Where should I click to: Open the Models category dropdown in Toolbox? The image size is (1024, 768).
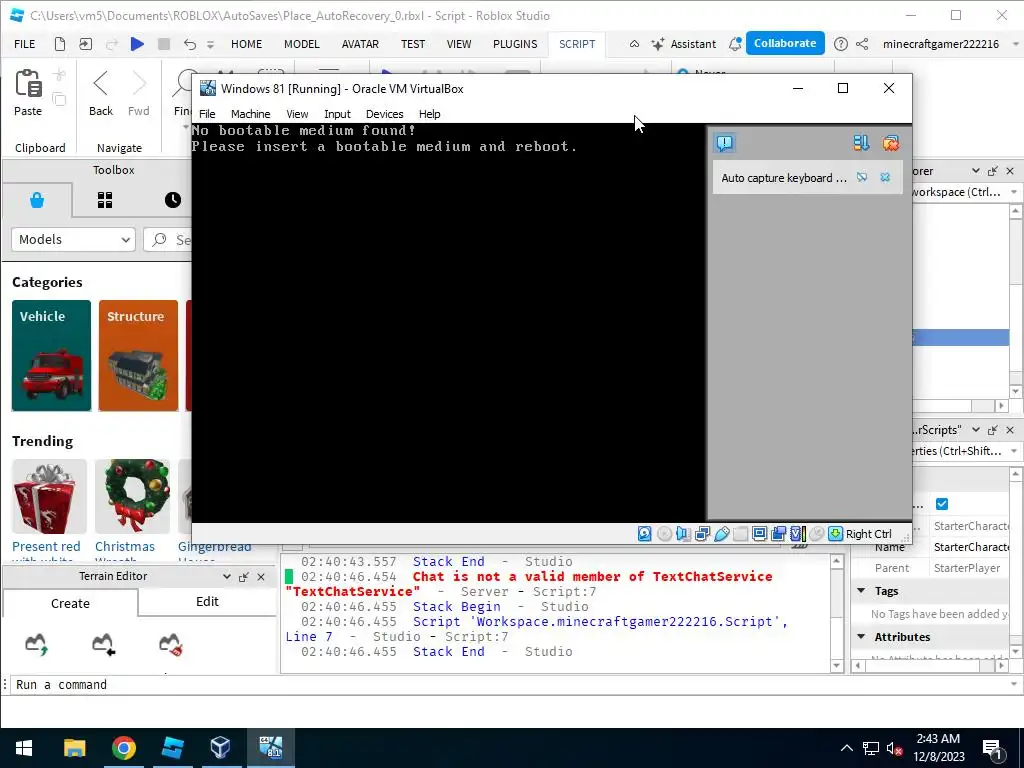73,240
